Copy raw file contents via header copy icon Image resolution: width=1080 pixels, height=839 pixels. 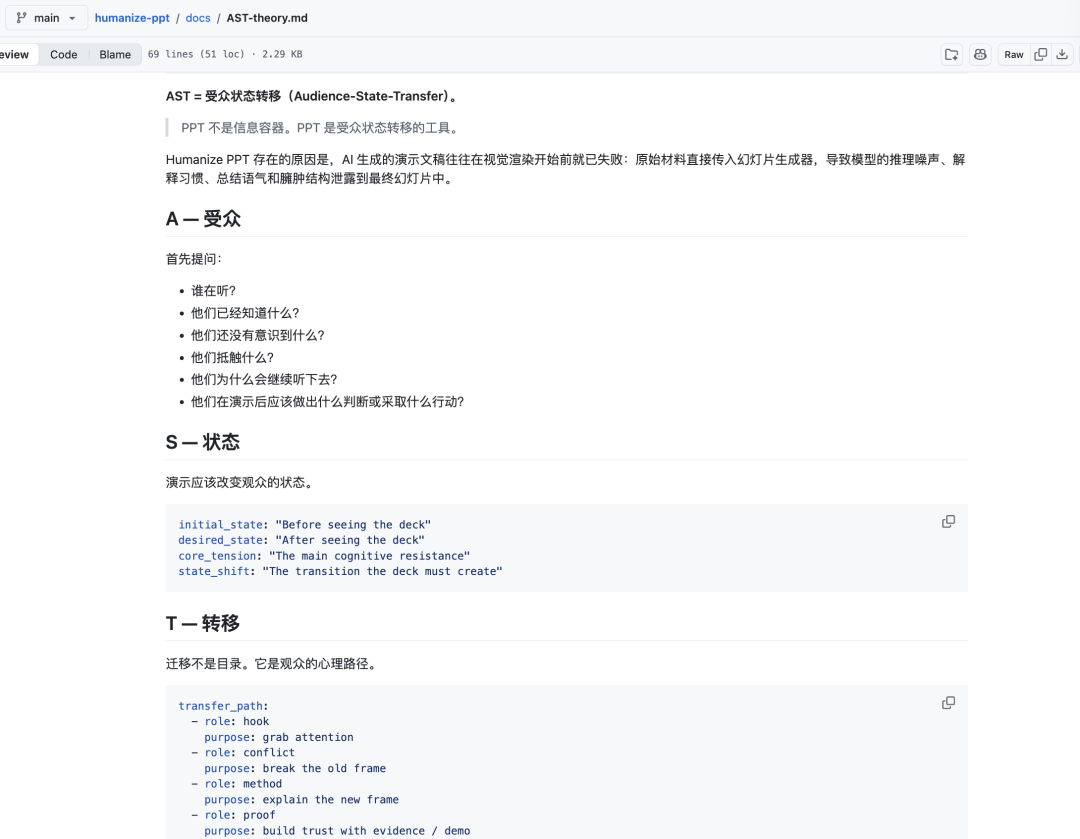(1041, 54)
